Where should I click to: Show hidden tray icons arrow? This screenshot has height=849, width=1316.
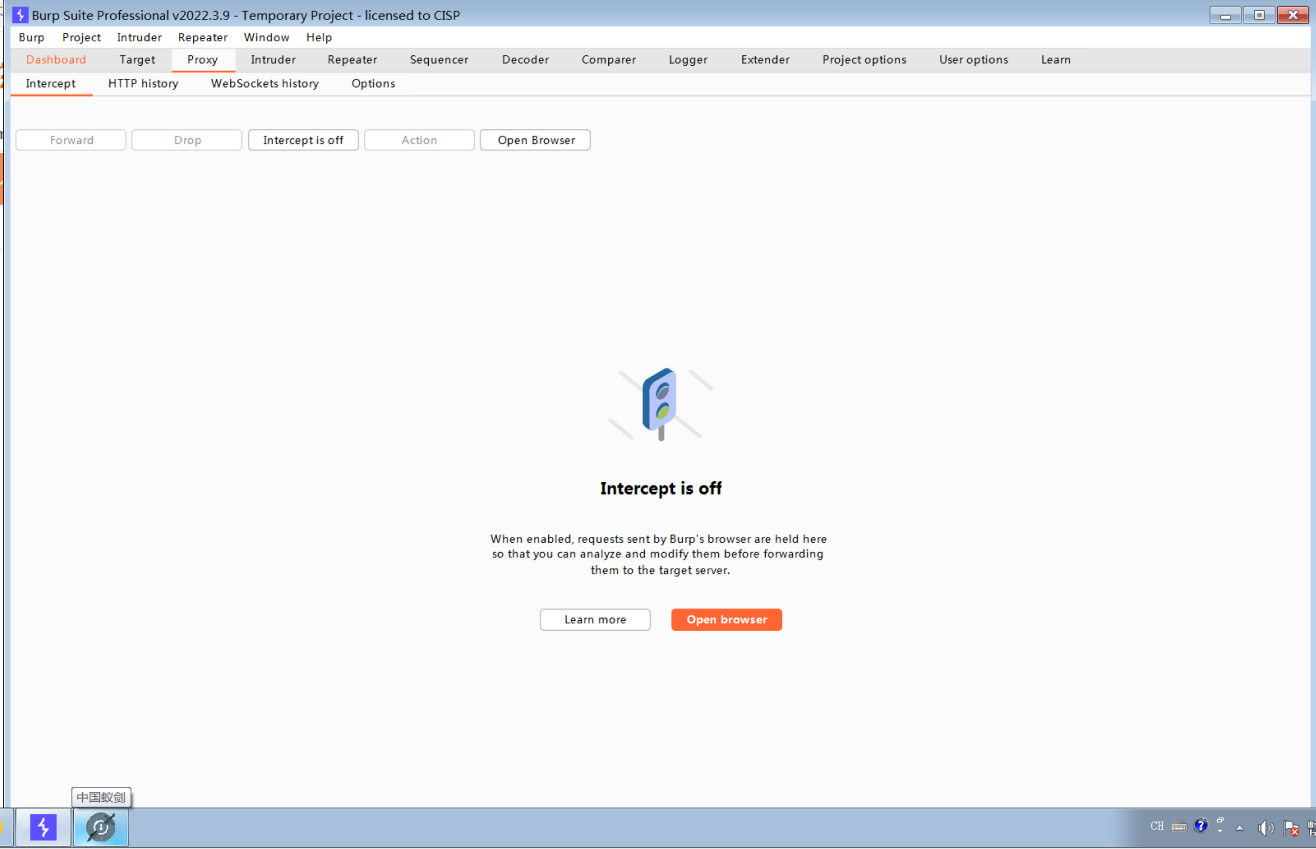(1239, 828)
